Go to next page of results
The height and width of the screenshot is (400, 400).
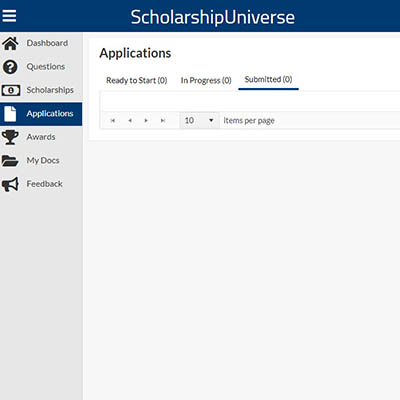point(146,121)
